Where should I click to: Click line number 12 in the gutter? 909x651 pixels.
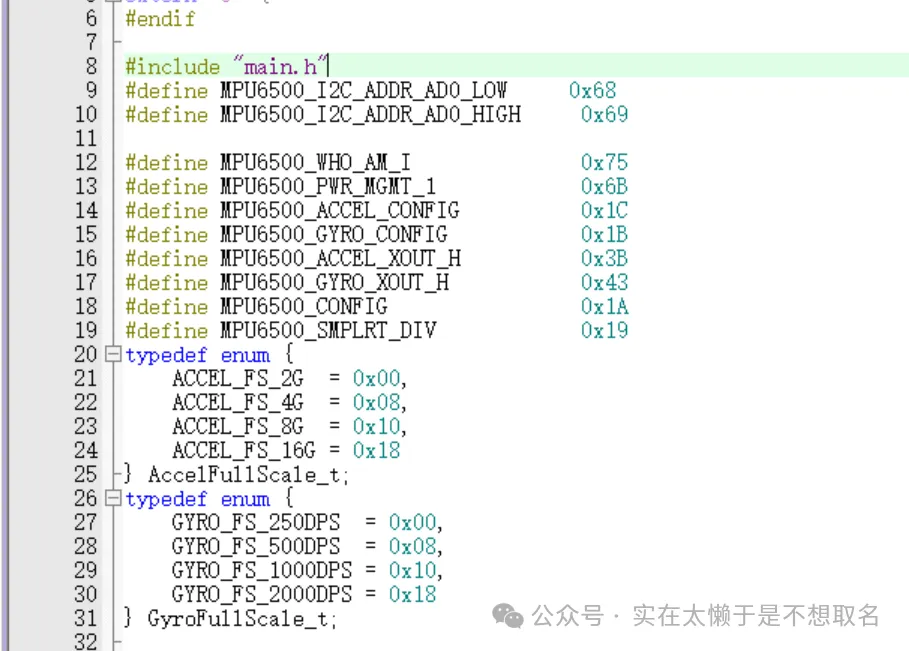tap(87, 163)
